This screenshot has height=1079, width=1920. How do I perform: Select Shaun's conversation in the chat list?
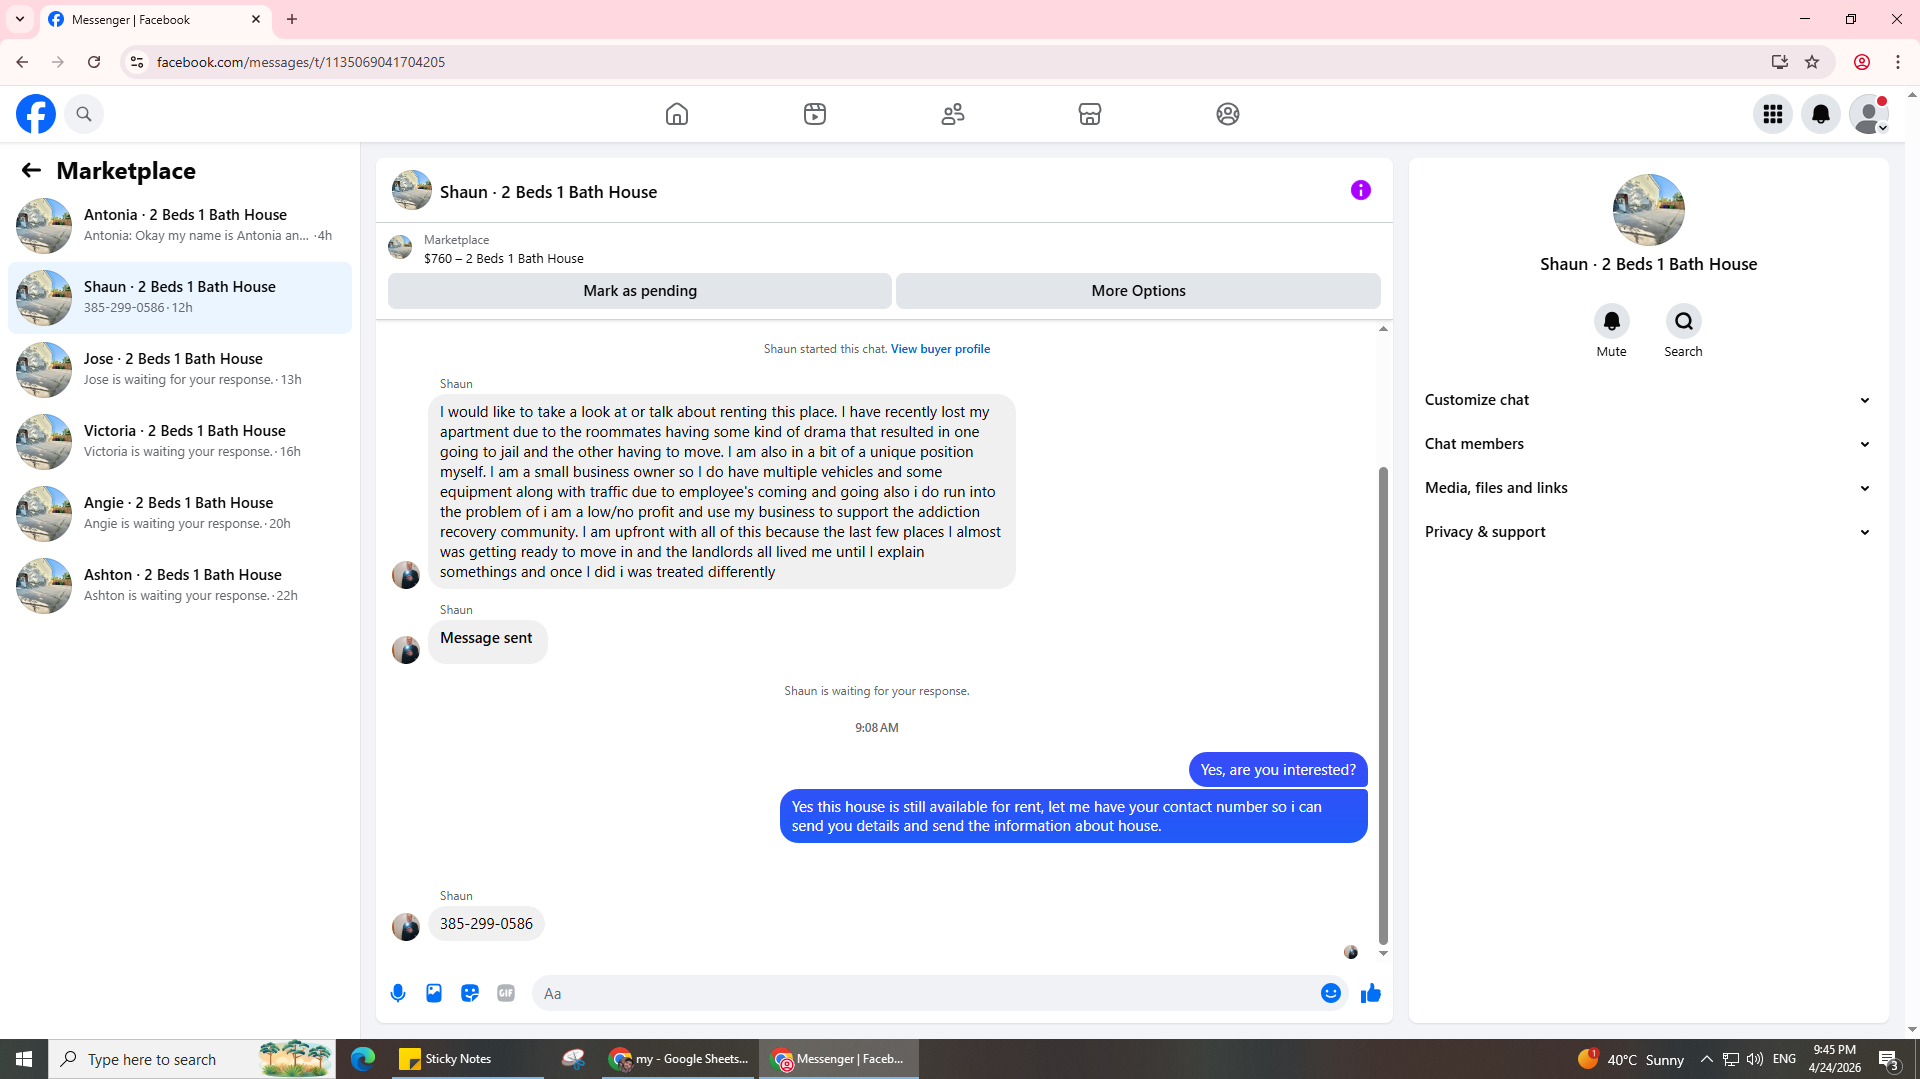pos(180,297)
